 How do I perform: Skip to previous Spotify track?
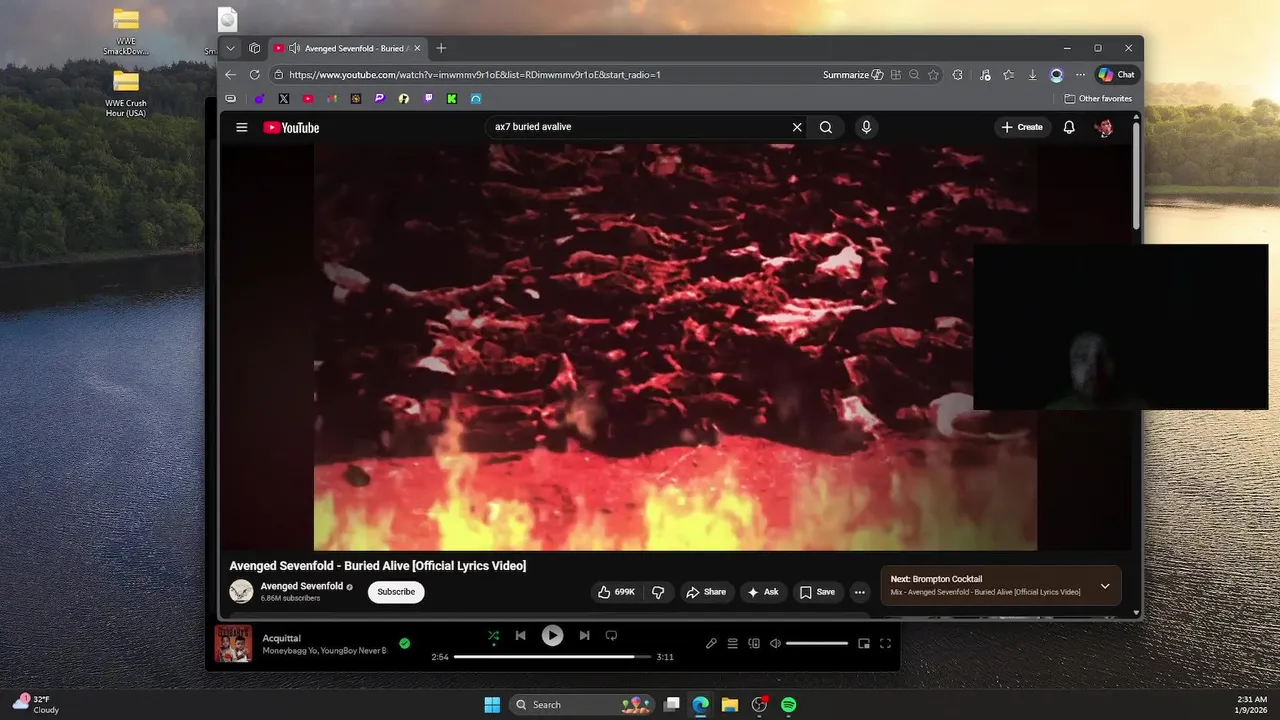[521, 635]
